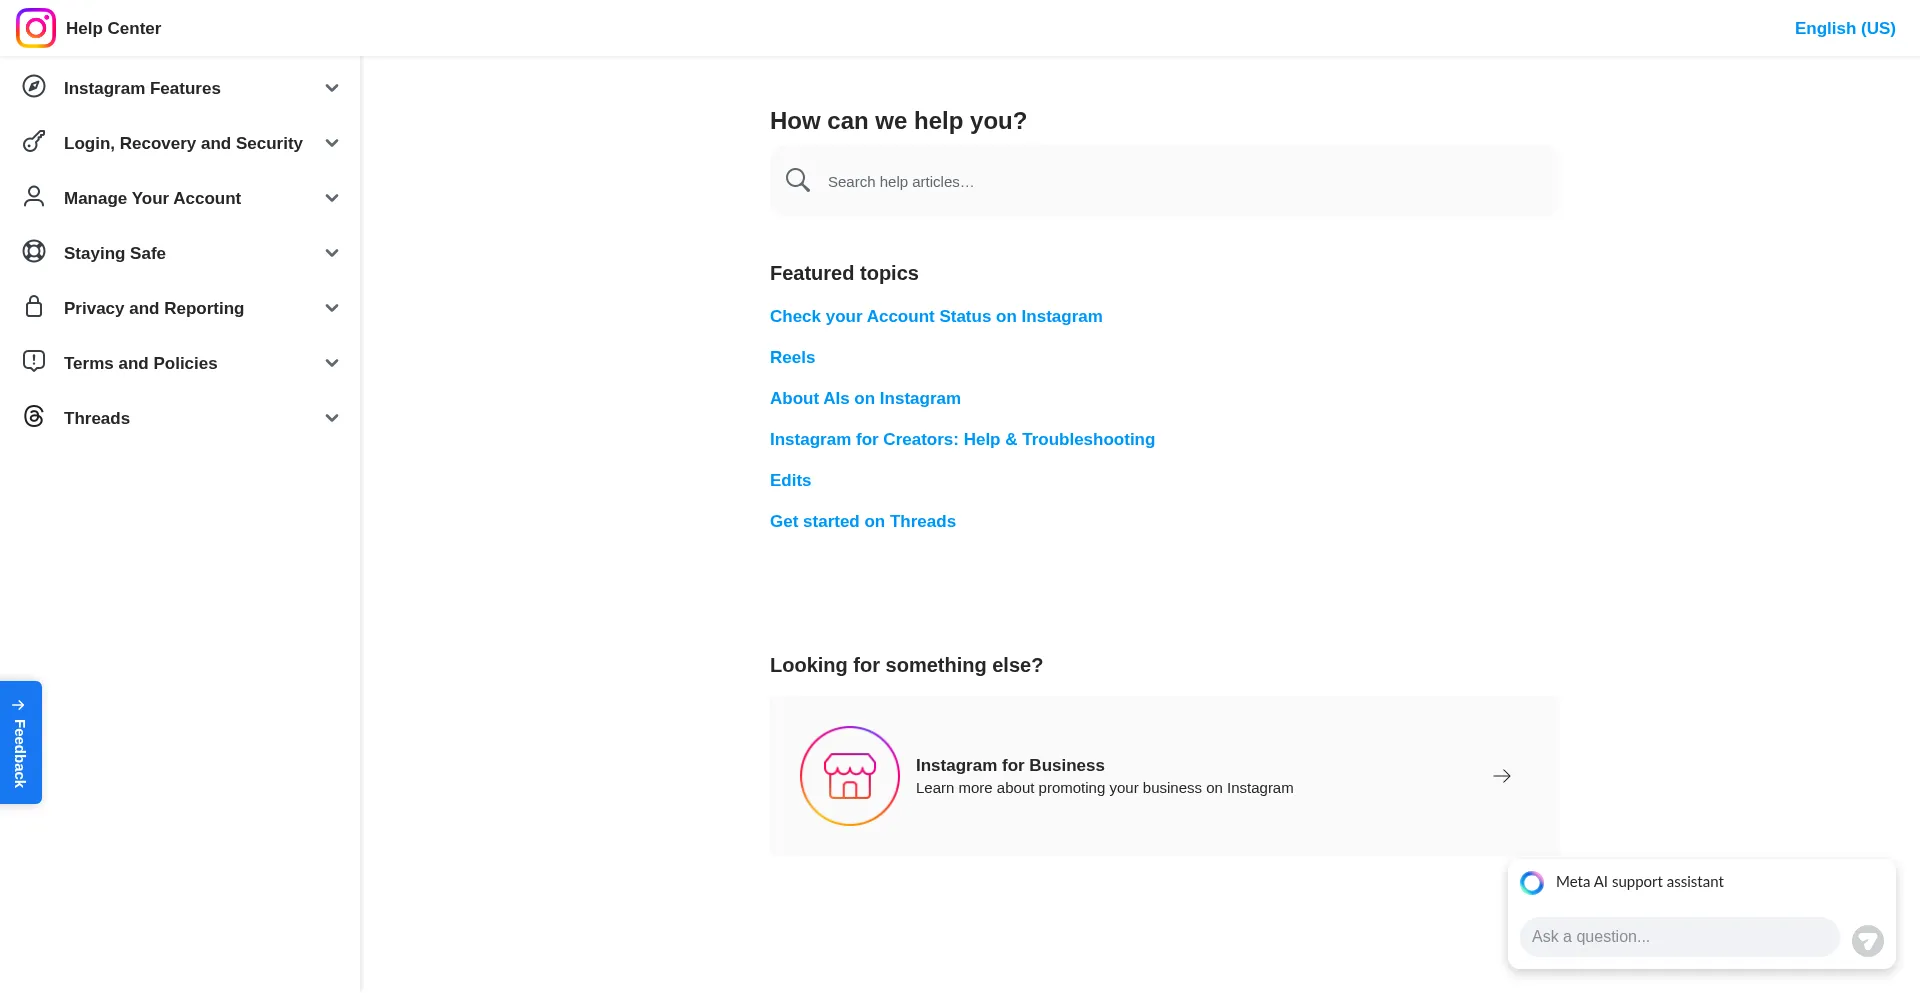This screenshot has width=1920, height=993.
Task: Click the send icon in Meta AI assistant
Action: [x=1868, y=940]
